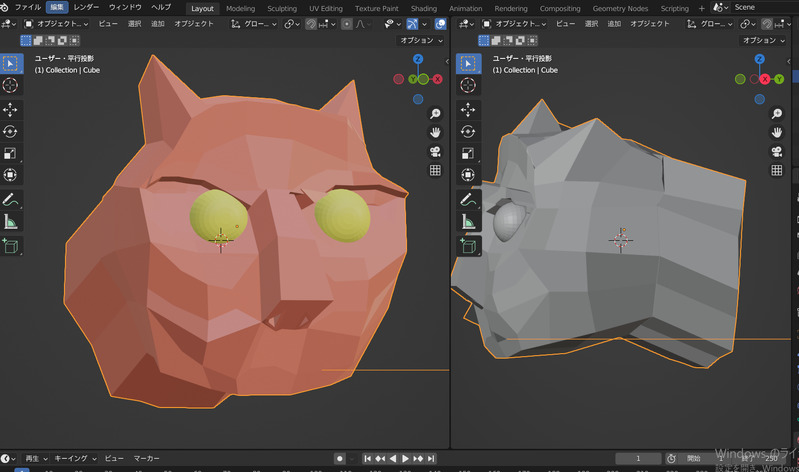Viewport: 799px width, 472px height.
Task: Click the current frame number field in timeline
Action: pos(636,458)
